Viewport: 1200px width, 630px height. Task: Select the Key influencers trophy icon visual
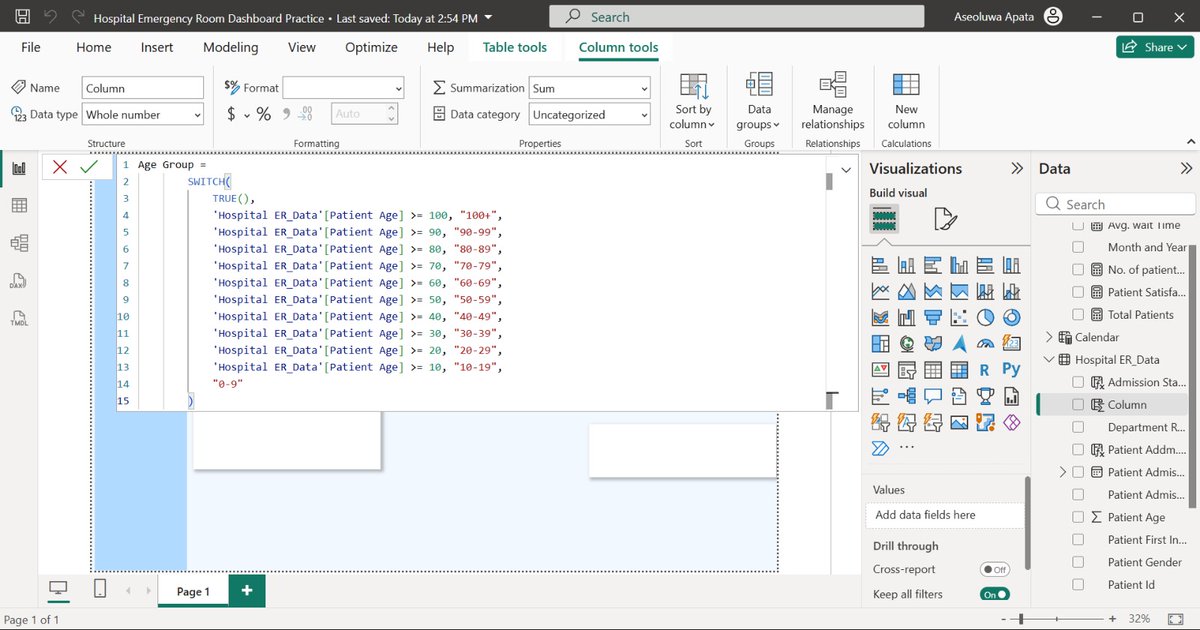[x=985, y=396]
